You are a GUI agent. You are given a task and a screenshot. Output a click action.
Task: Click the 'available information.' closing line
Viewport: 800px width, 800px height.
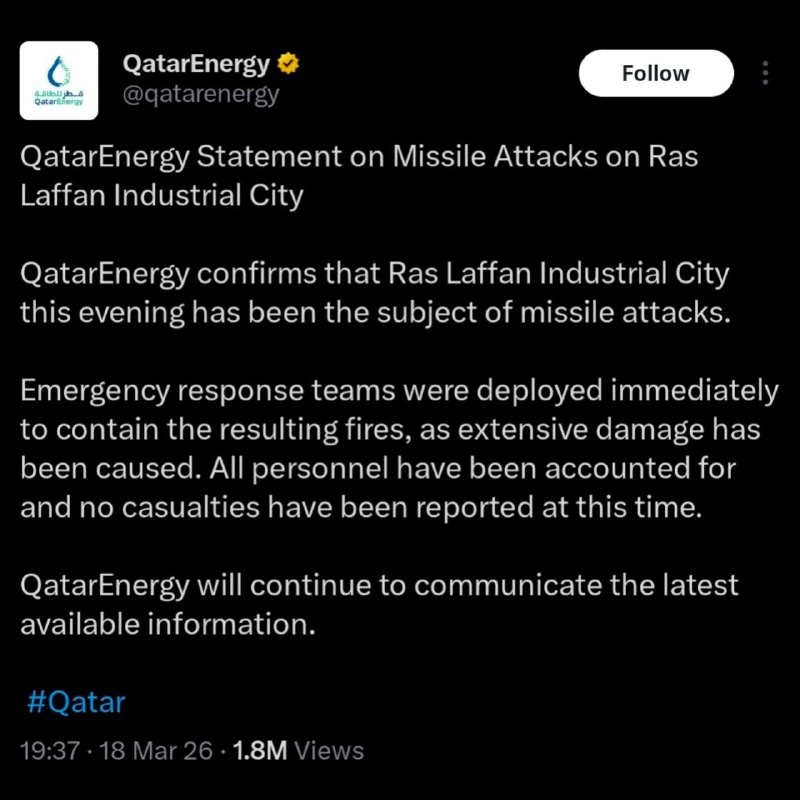pos(167,623)
